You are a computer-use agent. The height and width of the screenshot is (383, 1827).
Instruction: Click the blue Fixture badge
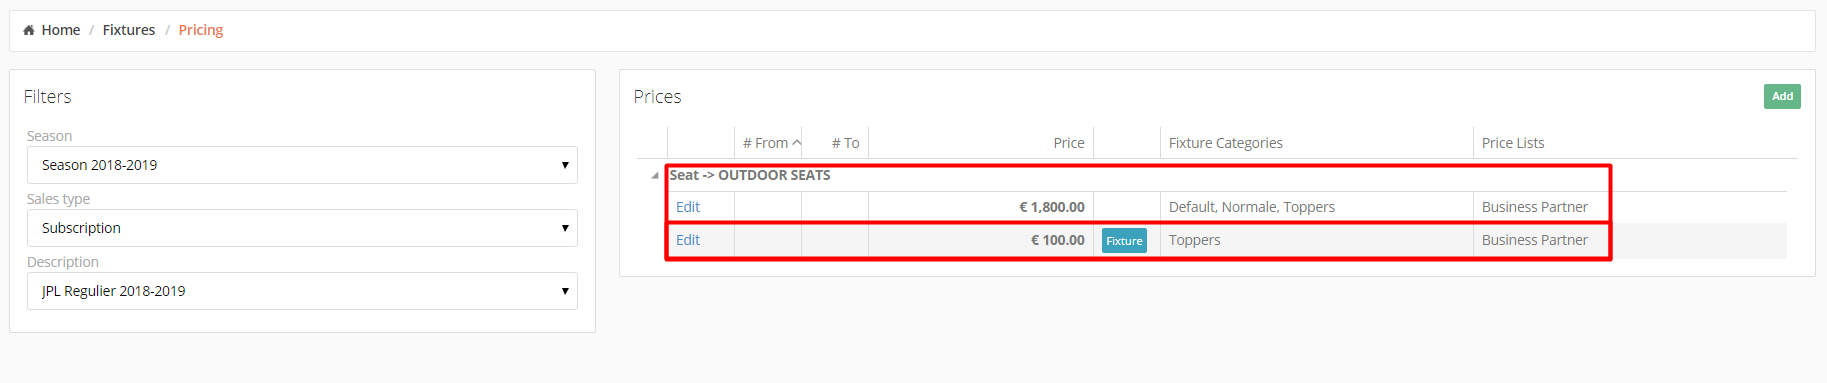(1124, 241)
